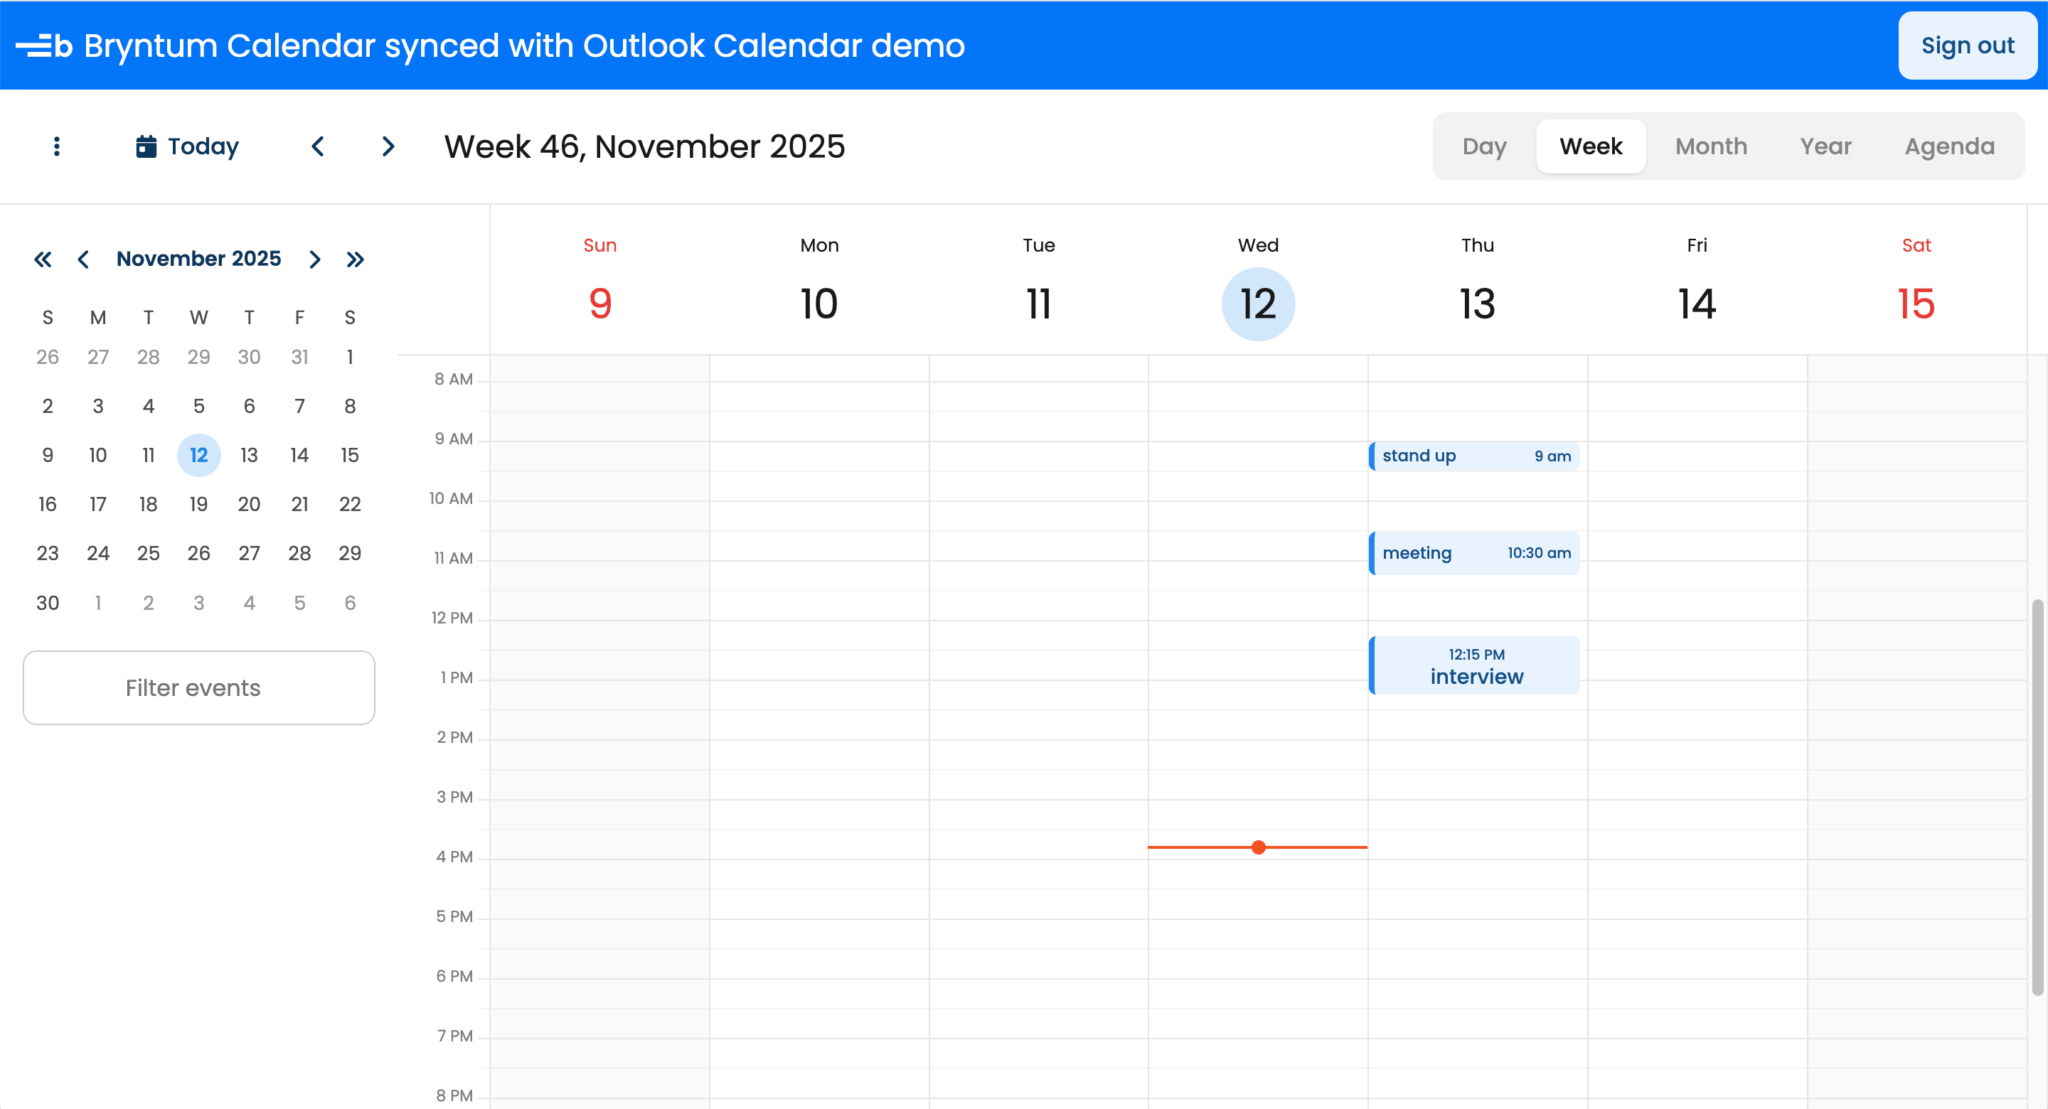Select the Year view tab
Screen dimensions: 2048x1109
coord(1826,147)
